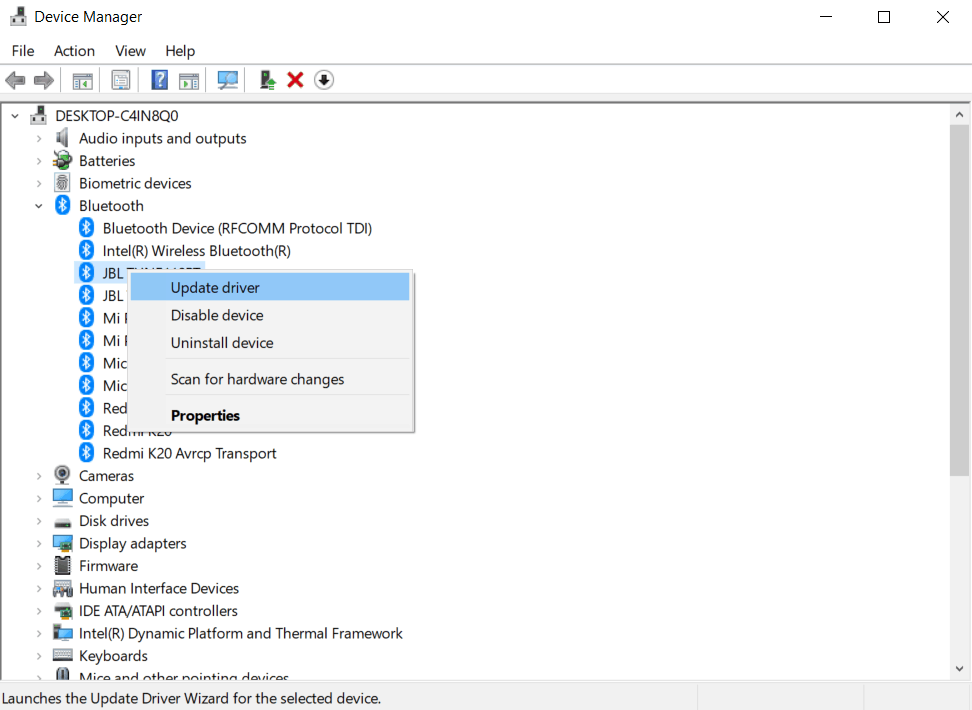Click the Firmware chip icon
972x710 pixels.
[63, 566]
